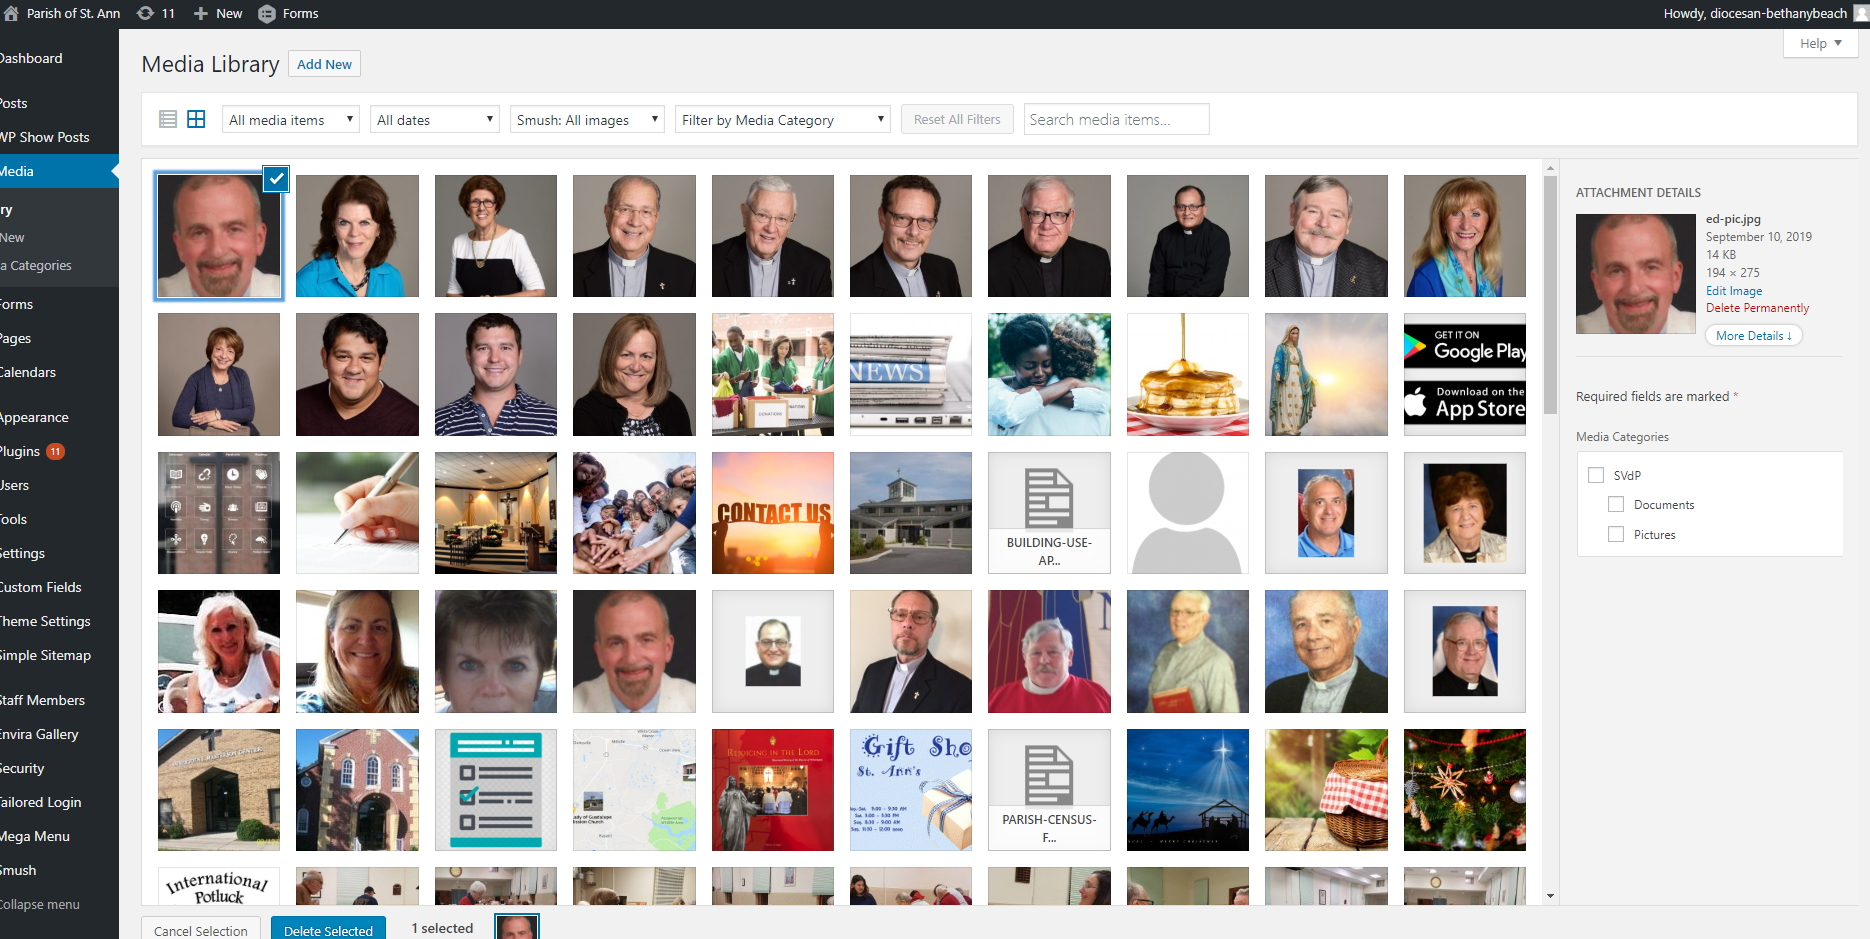Viewport: 1870px width, 939px height.
Task: Go to Envira Gallery menu item
Action: click(40, 734)
